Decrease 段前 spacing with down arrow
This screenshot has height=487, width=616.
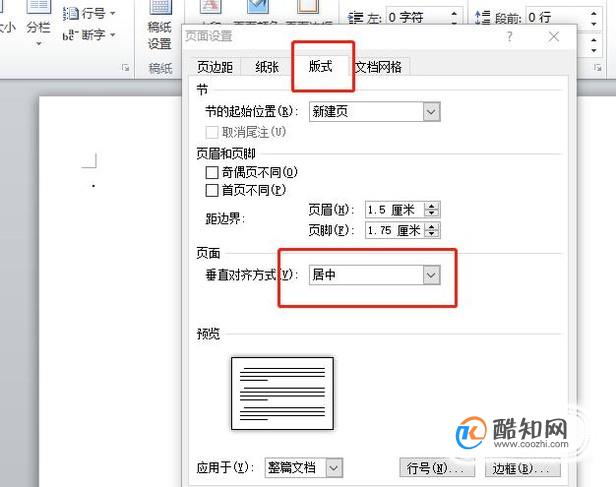click(594, 23)
